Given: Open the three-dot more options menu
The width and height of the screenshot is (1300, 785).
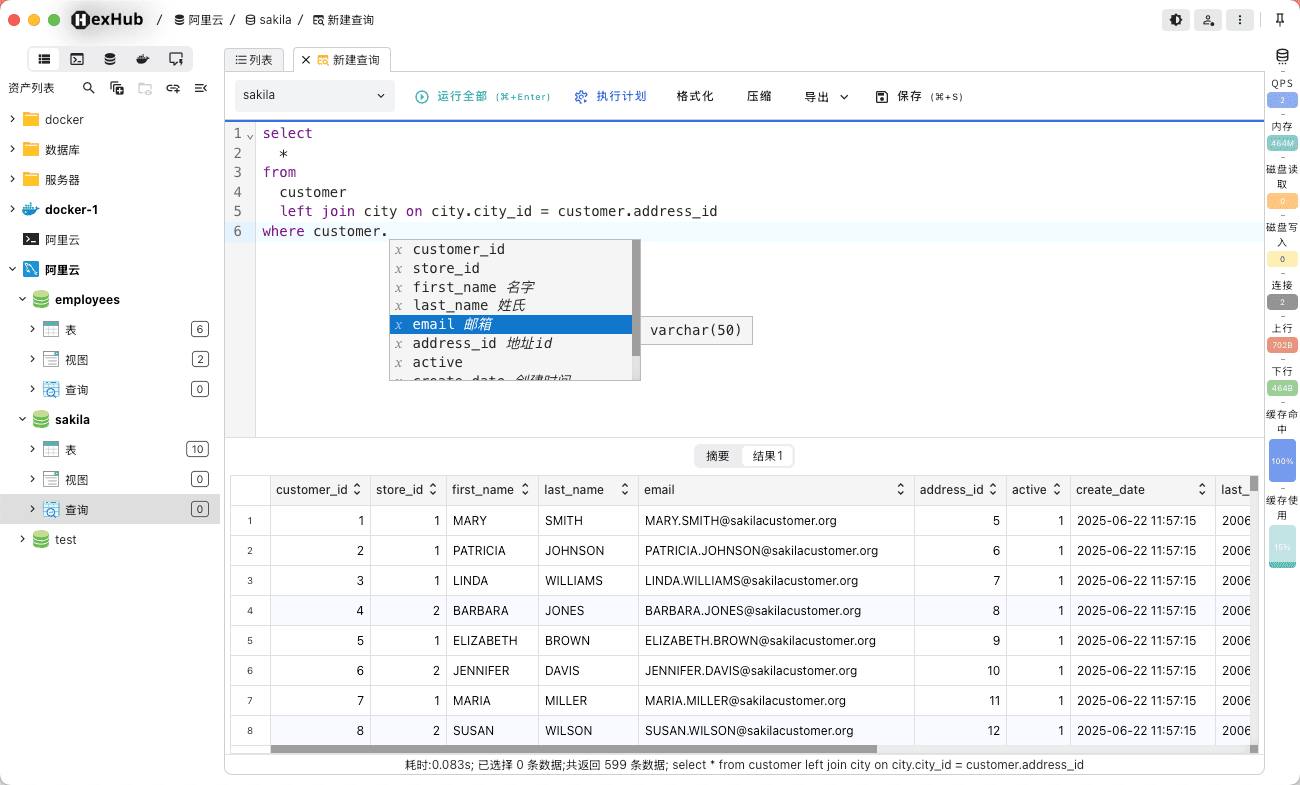Looking at the screenshot, I should pyautogui.click(x=1240, y=20).
